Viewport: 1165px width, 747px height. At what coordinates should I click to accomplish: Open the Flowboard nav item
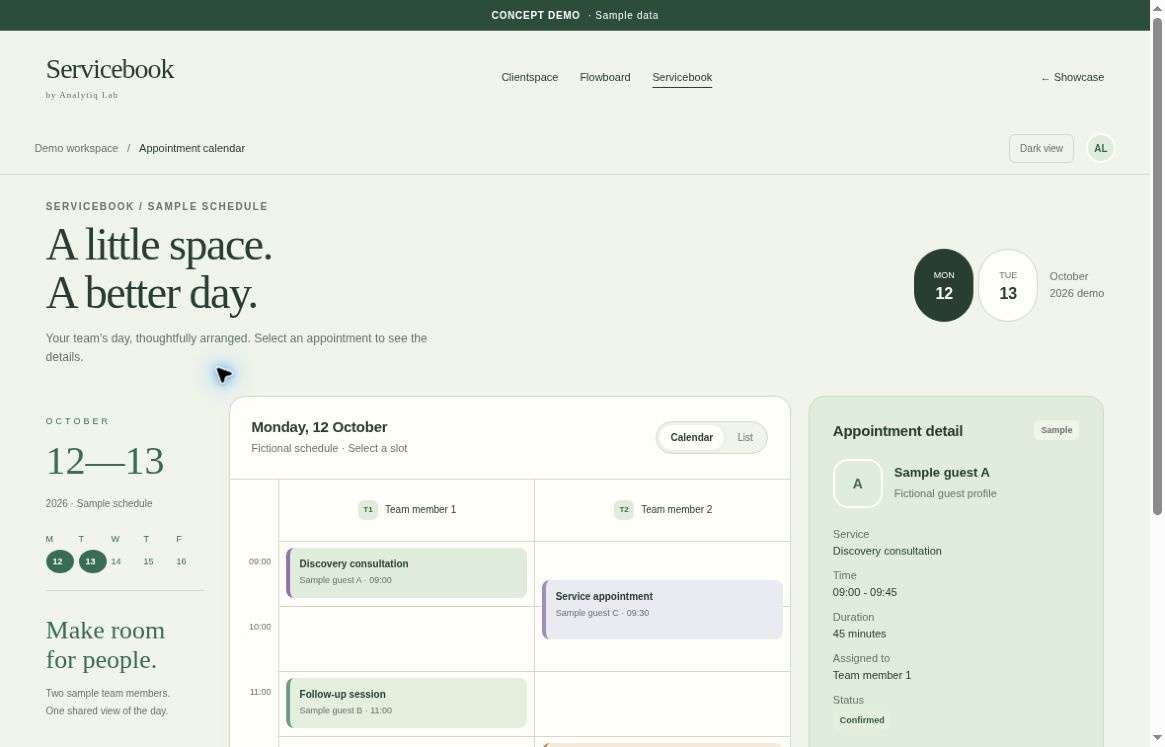(x=605, y=77)
